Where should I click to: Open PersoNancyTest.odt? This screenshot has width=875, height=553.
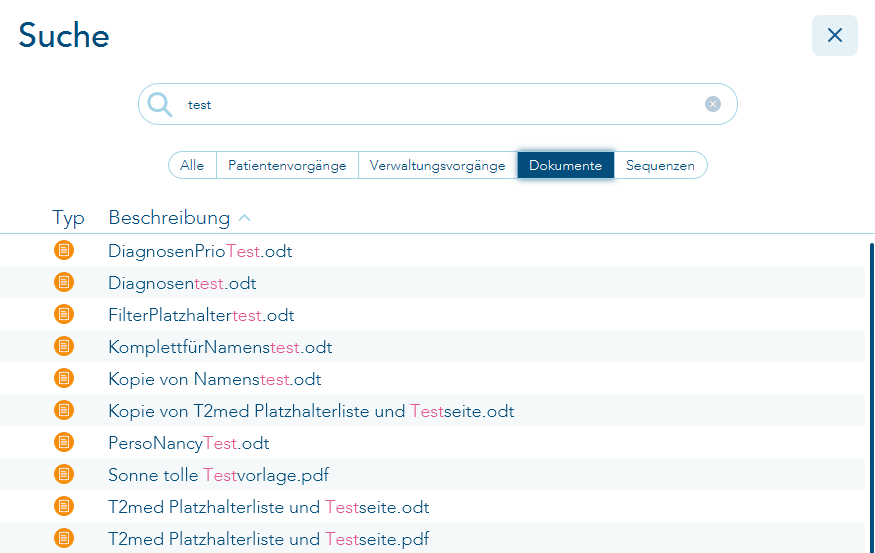pyautogui.click(x=189, y=443)
